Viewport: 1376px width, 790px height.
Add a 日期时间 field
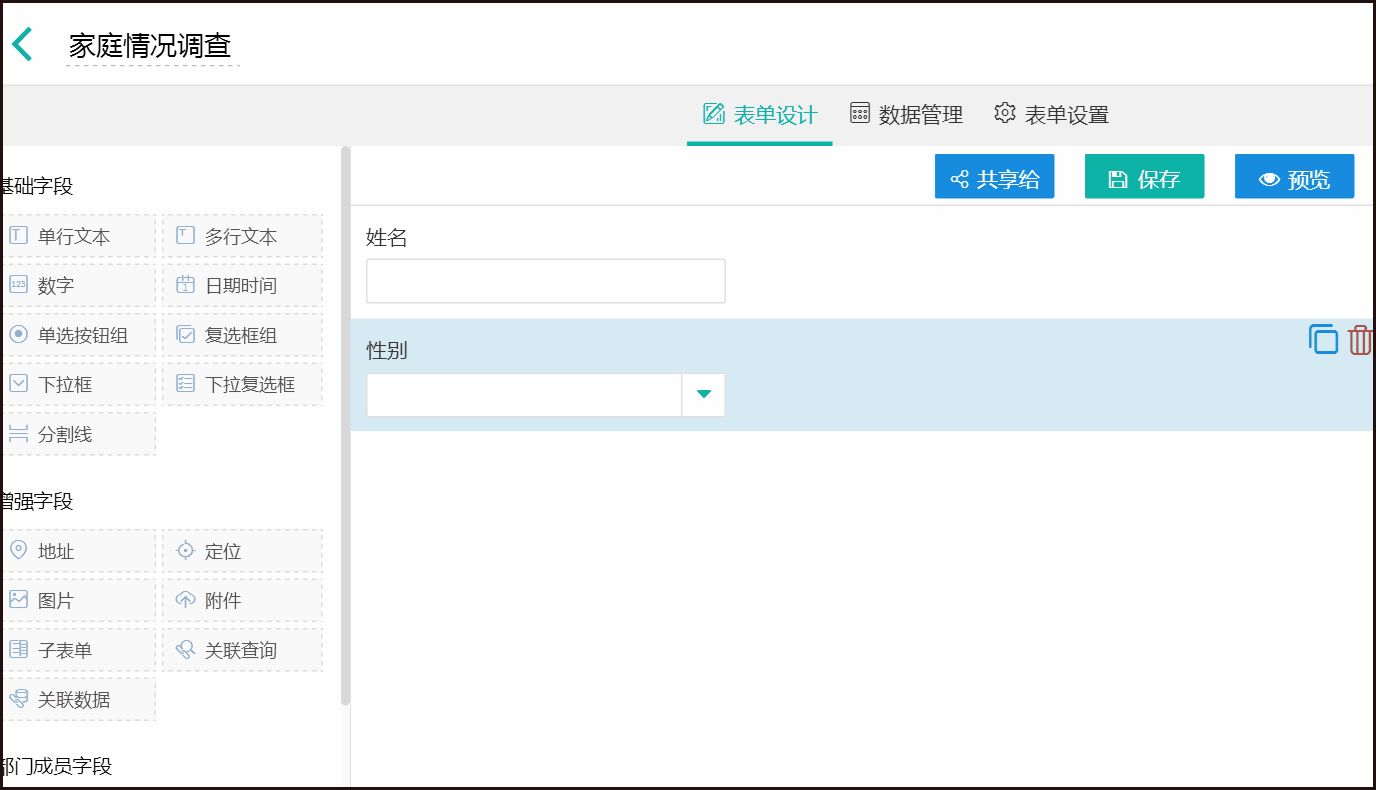pyautogui.click(x=243, y=285)
